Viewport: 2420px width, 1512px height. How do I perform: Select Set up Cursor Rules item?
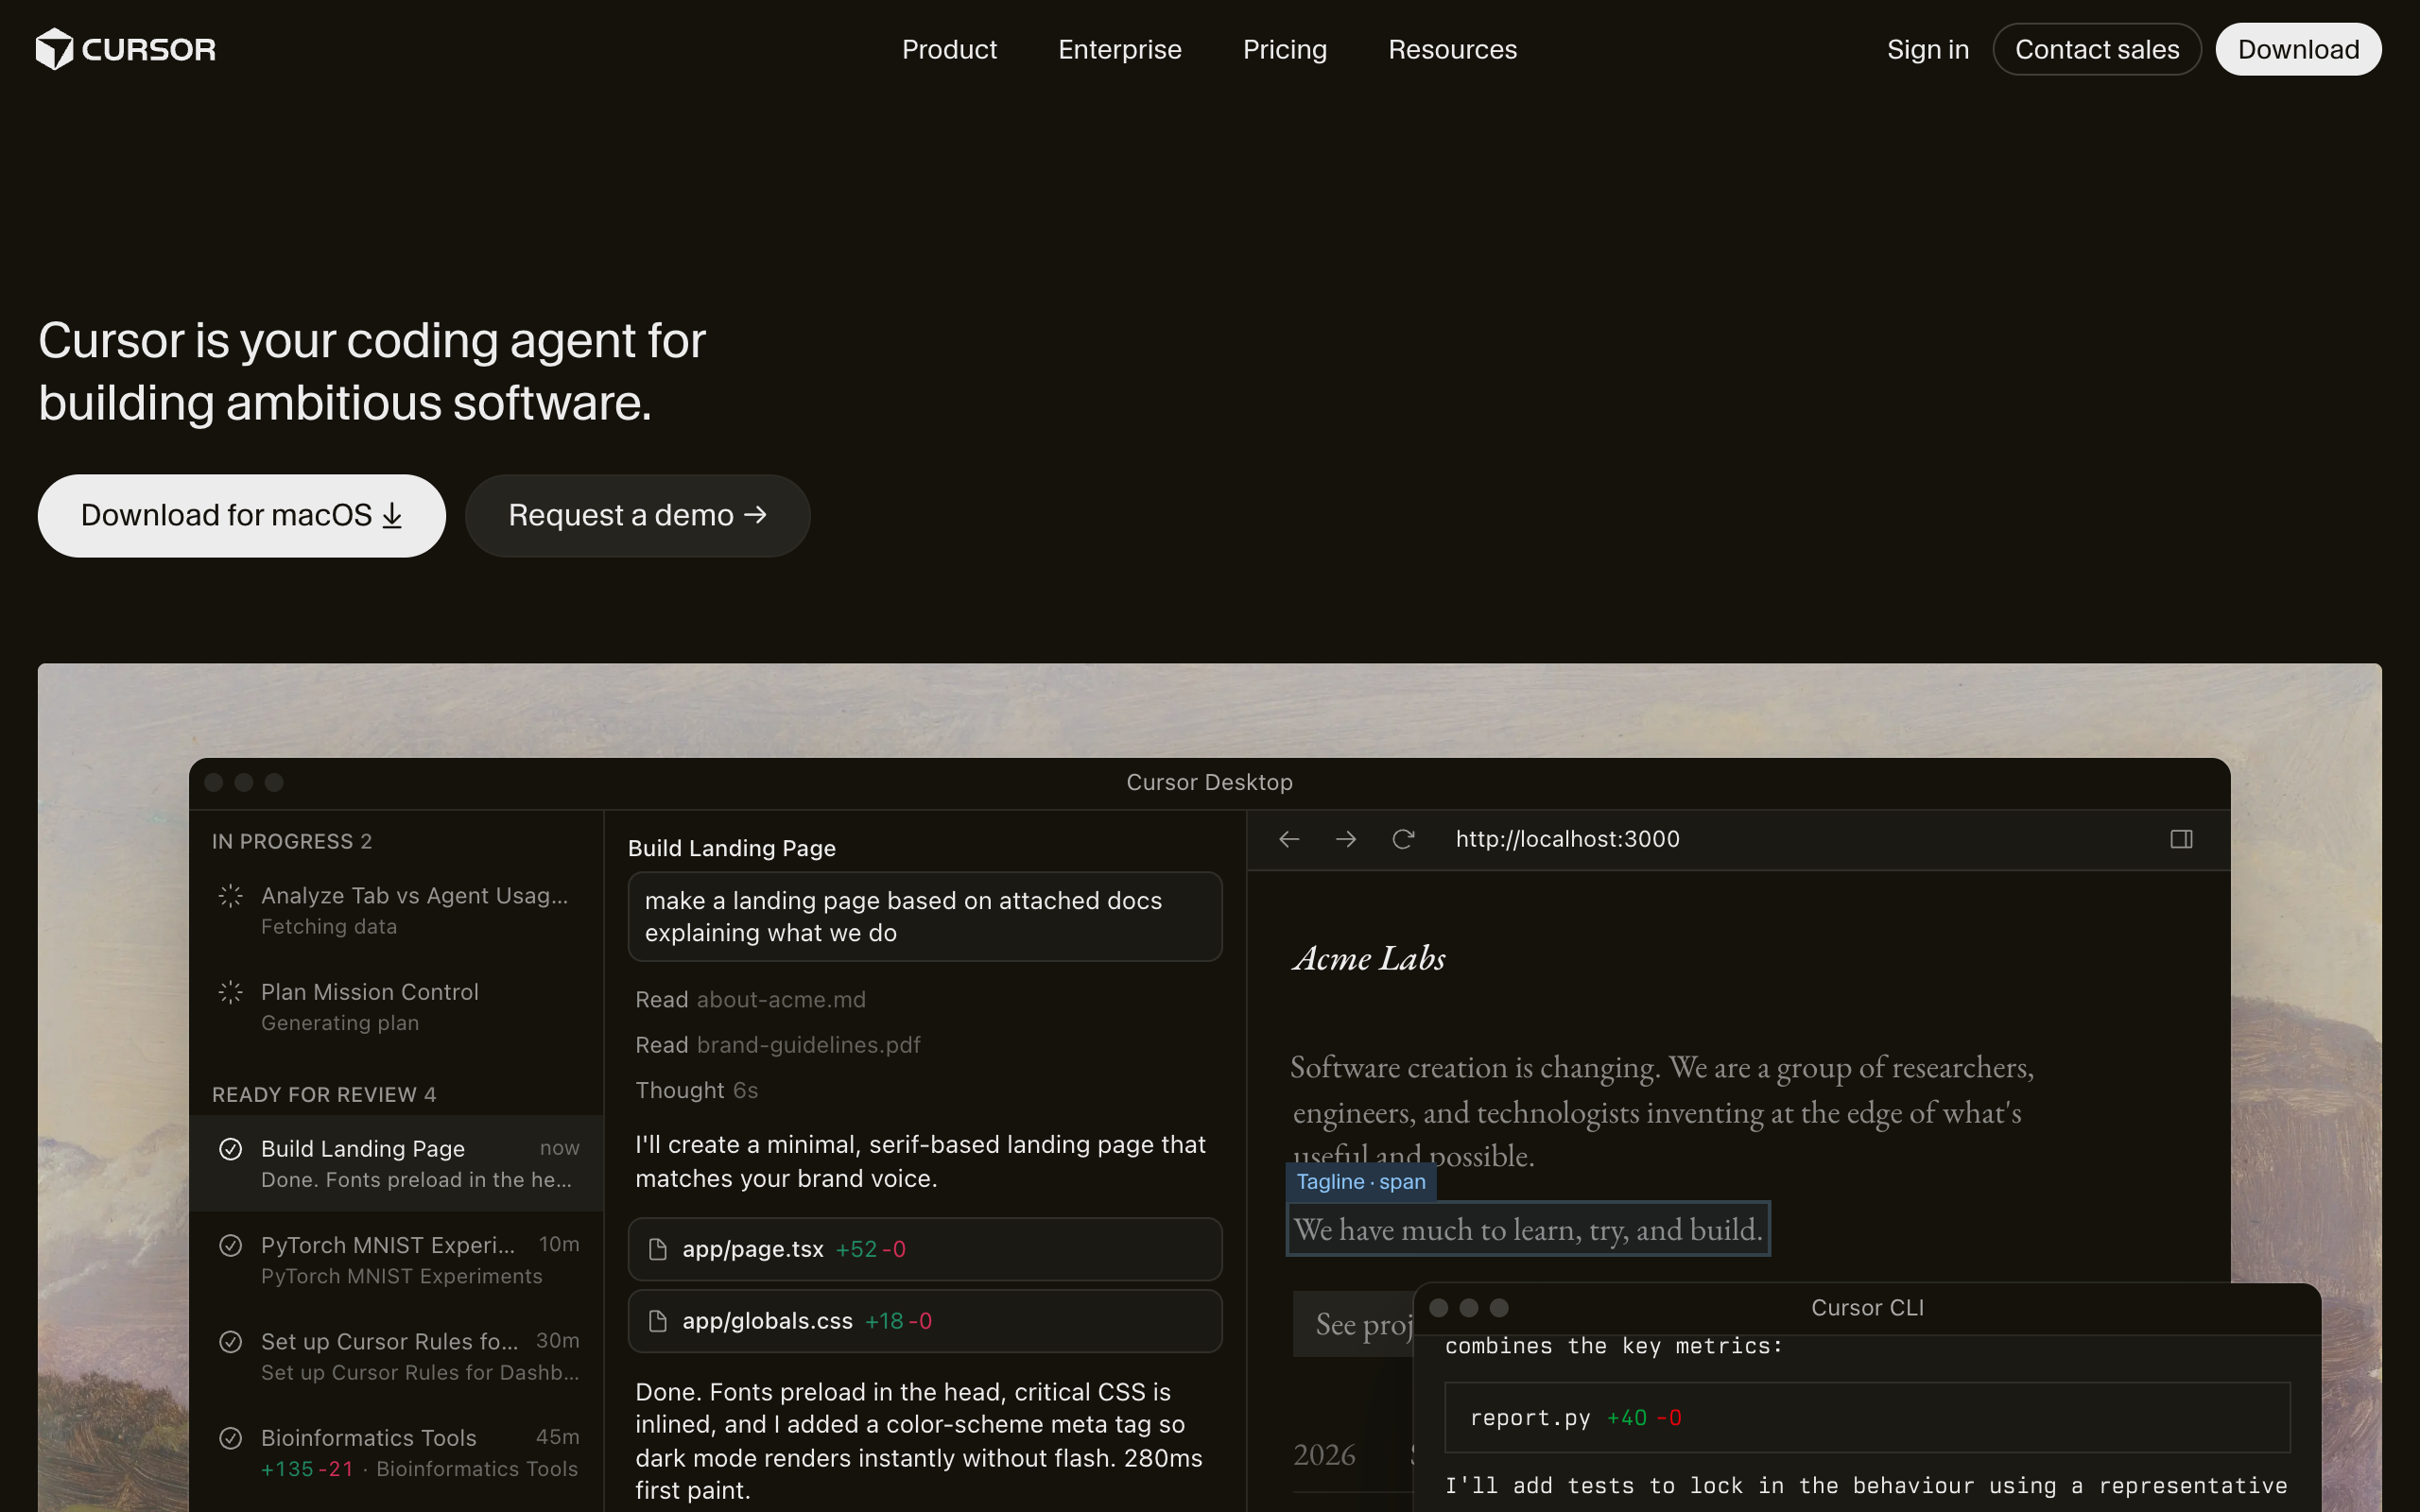tap(396, 1356)
